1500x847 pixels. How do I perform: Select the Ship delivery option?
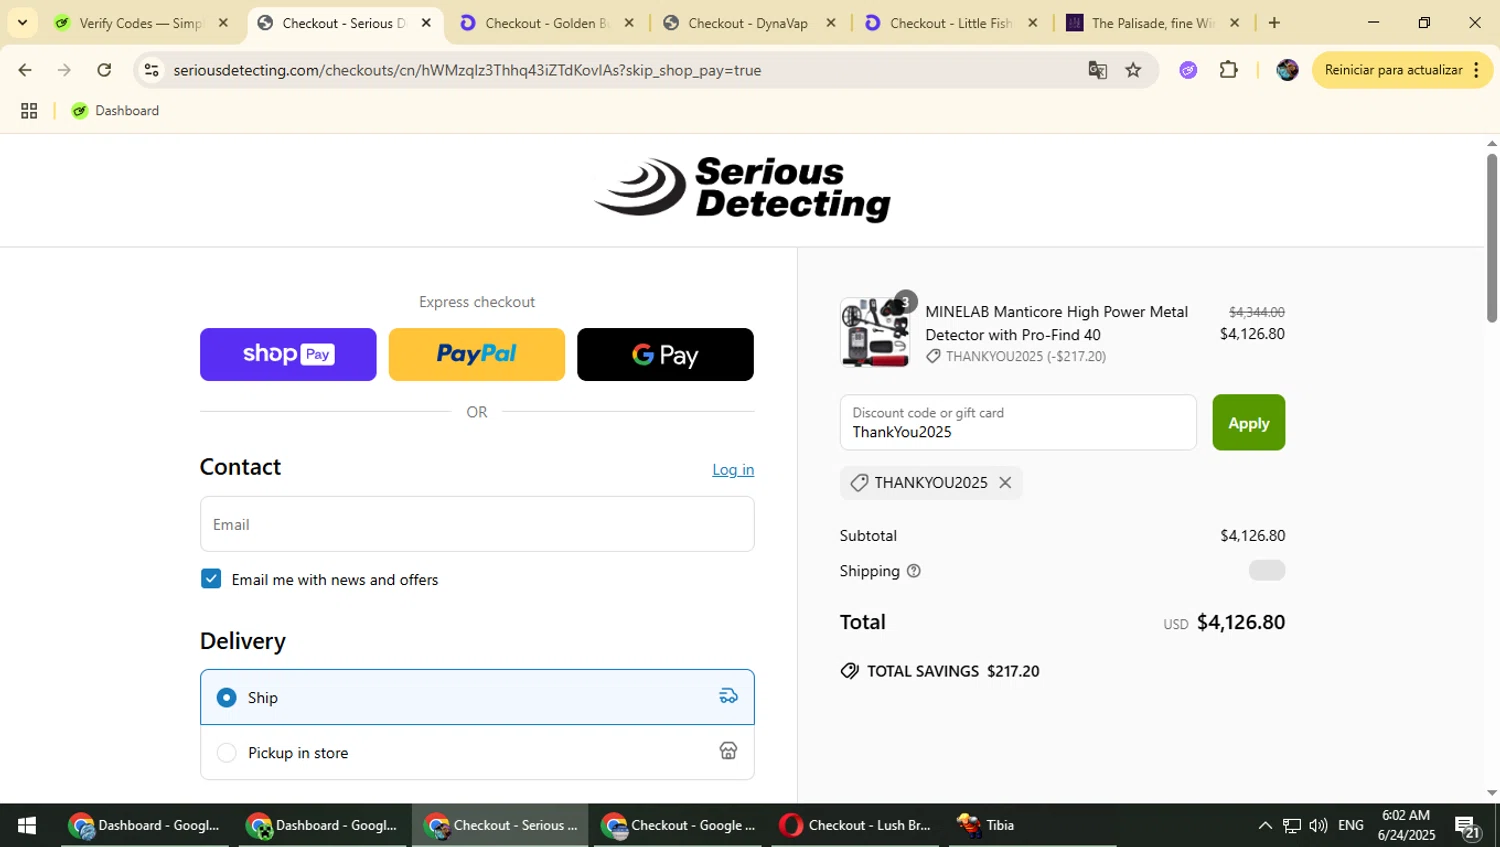[477, 697]
